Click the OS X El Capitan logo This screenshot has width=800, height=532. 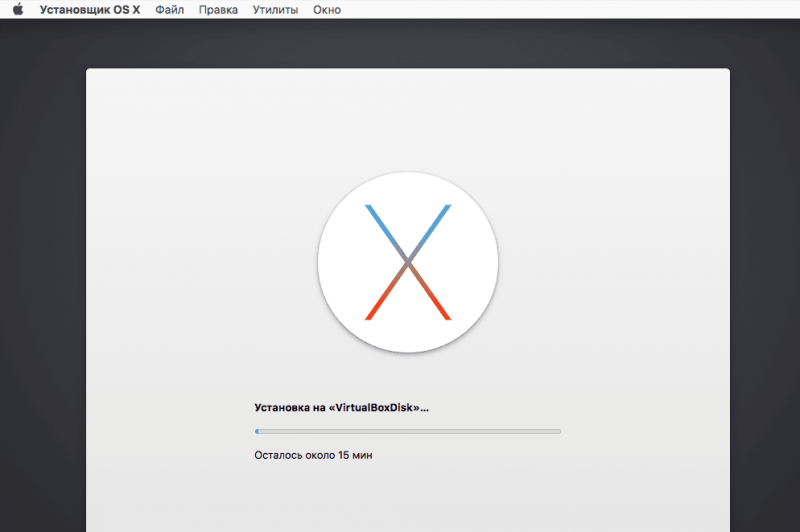pos(408,262)
